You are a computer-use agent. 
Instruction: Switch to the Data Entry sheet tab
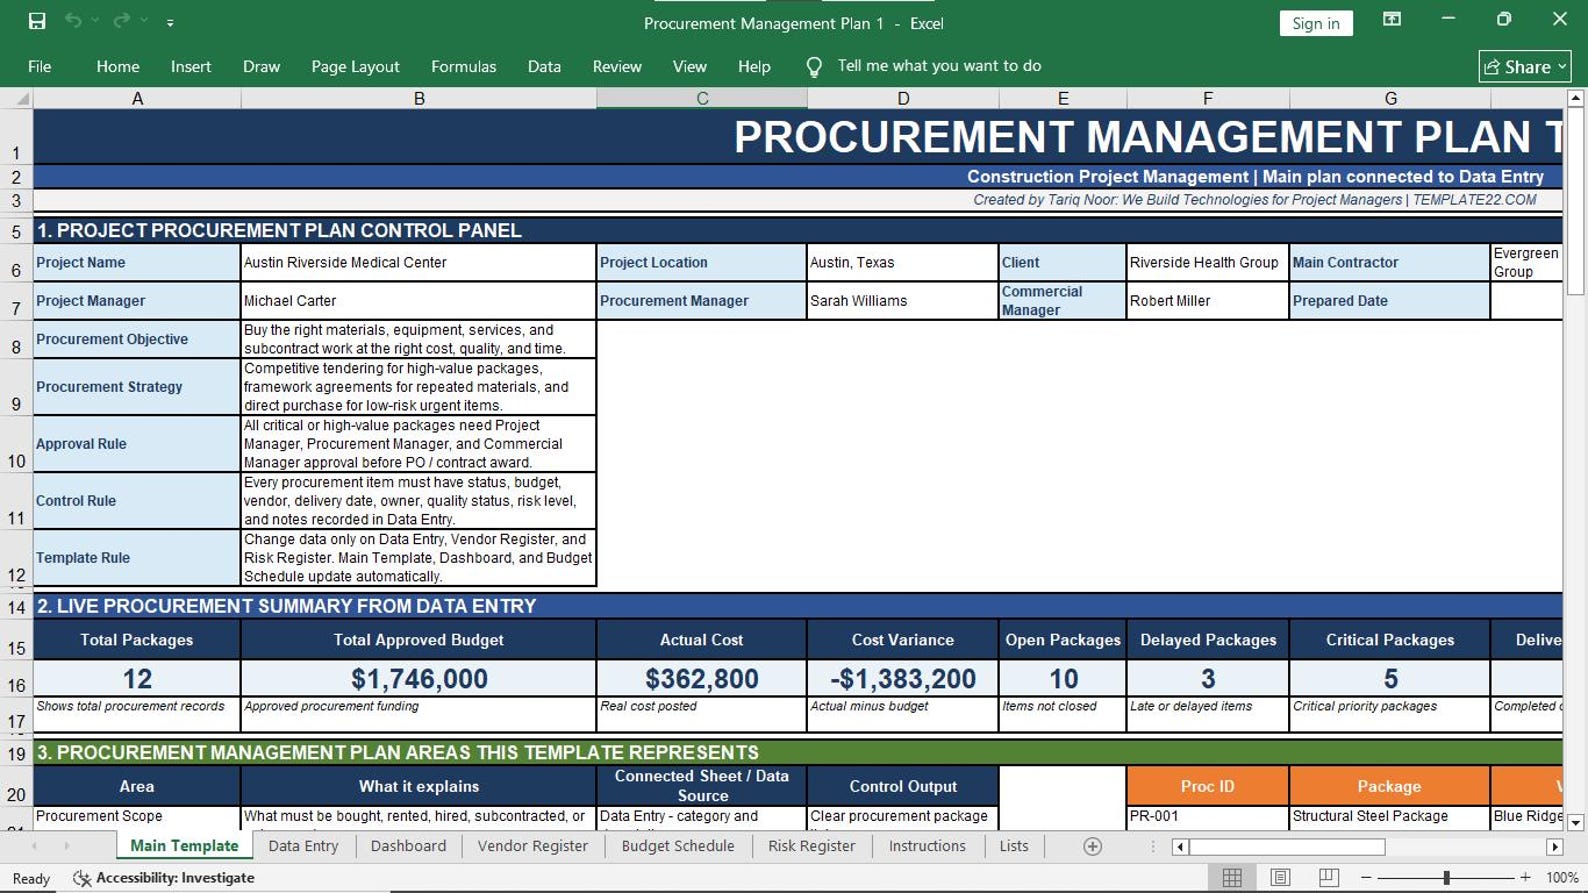pyautogui.click(x=303, y=846)
